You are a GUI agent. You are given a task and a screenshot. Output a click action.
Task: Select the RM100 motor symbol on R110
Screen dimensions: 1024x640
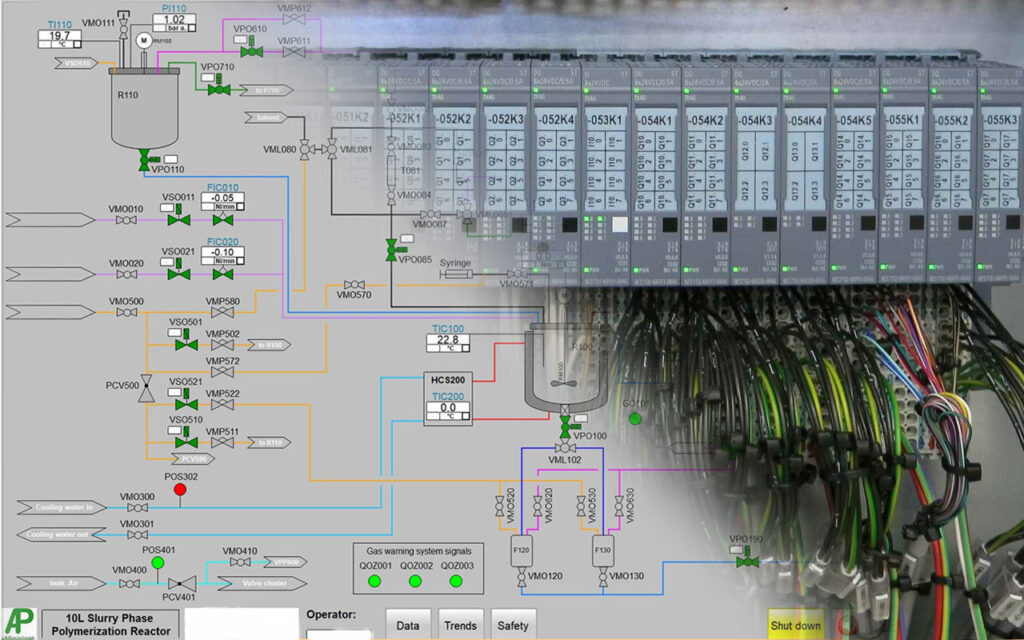coord(144,40)
